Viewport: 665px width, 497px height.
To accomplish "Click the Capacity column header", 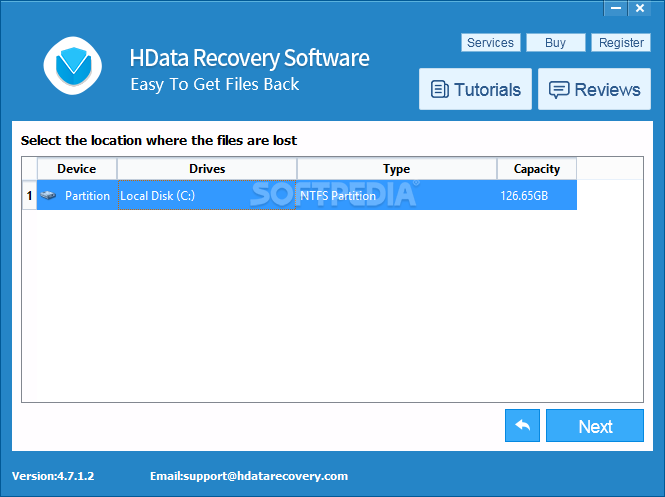I will [536, 169].
